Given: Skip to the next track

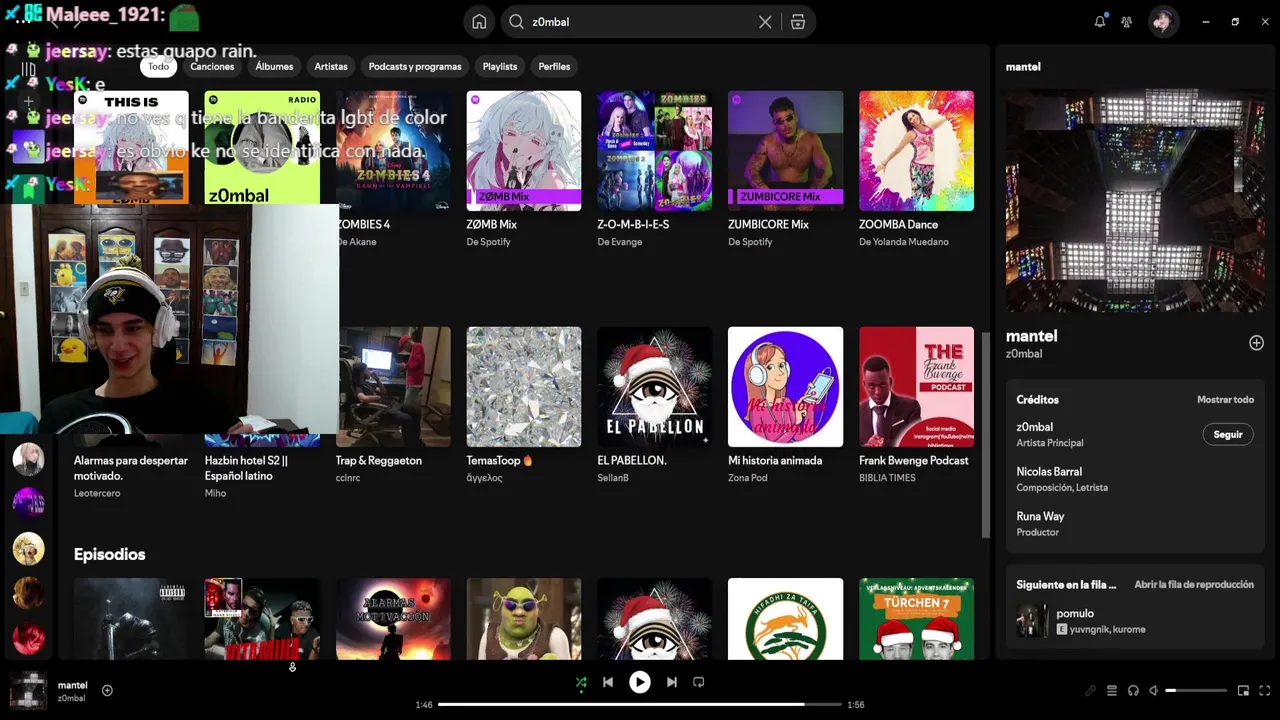Looking at the screenshot, I should [672, 682].
